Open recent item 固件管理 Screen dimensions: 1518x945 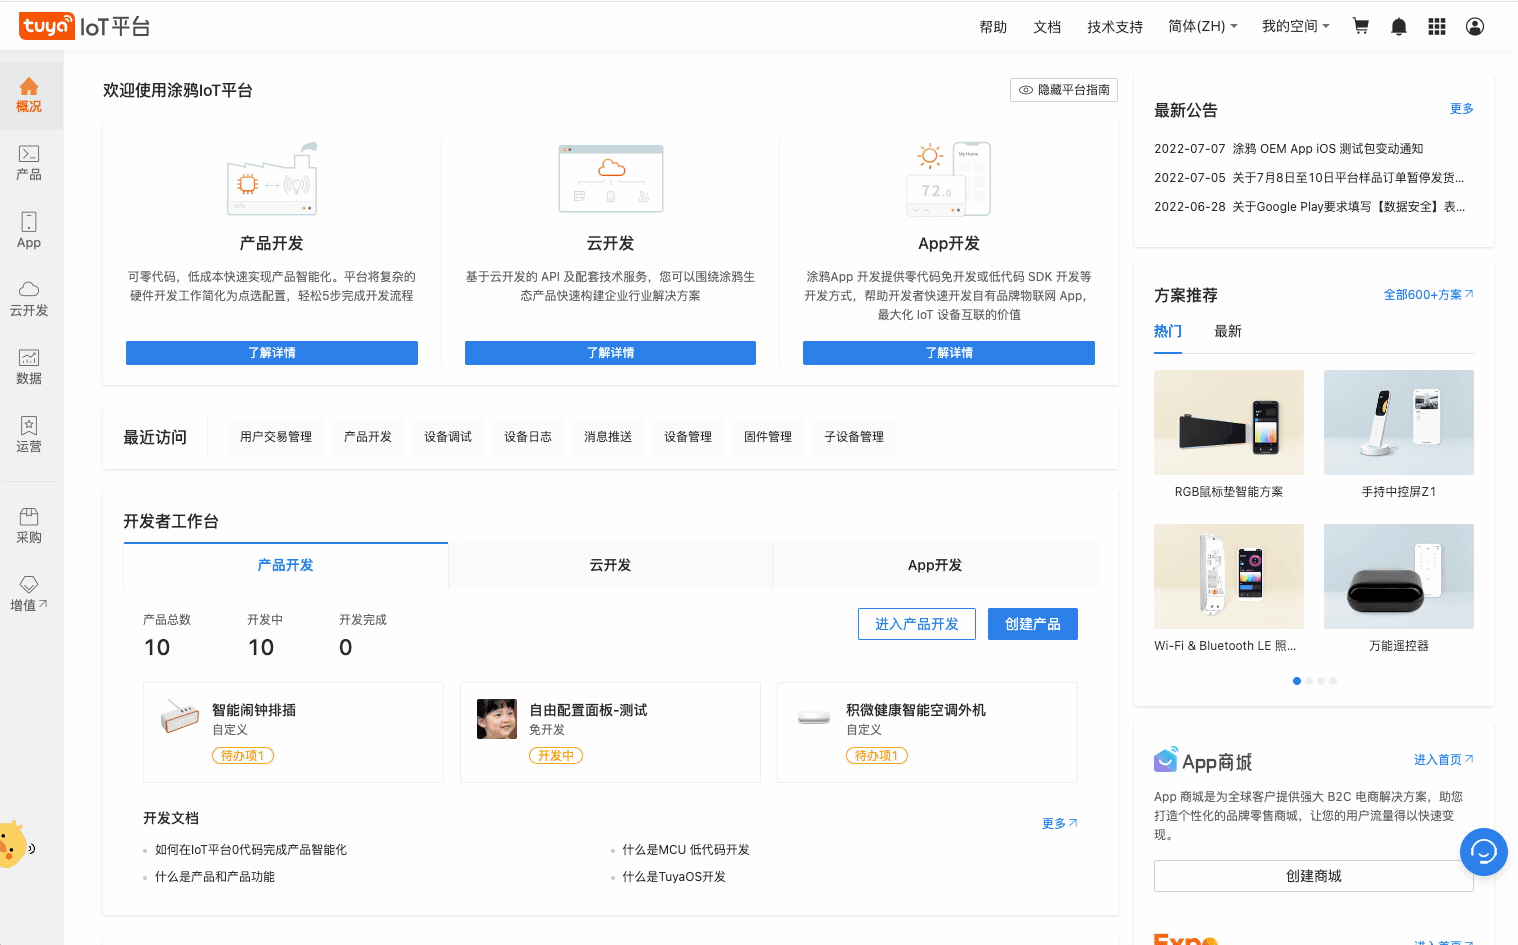(x=768, y=437)
